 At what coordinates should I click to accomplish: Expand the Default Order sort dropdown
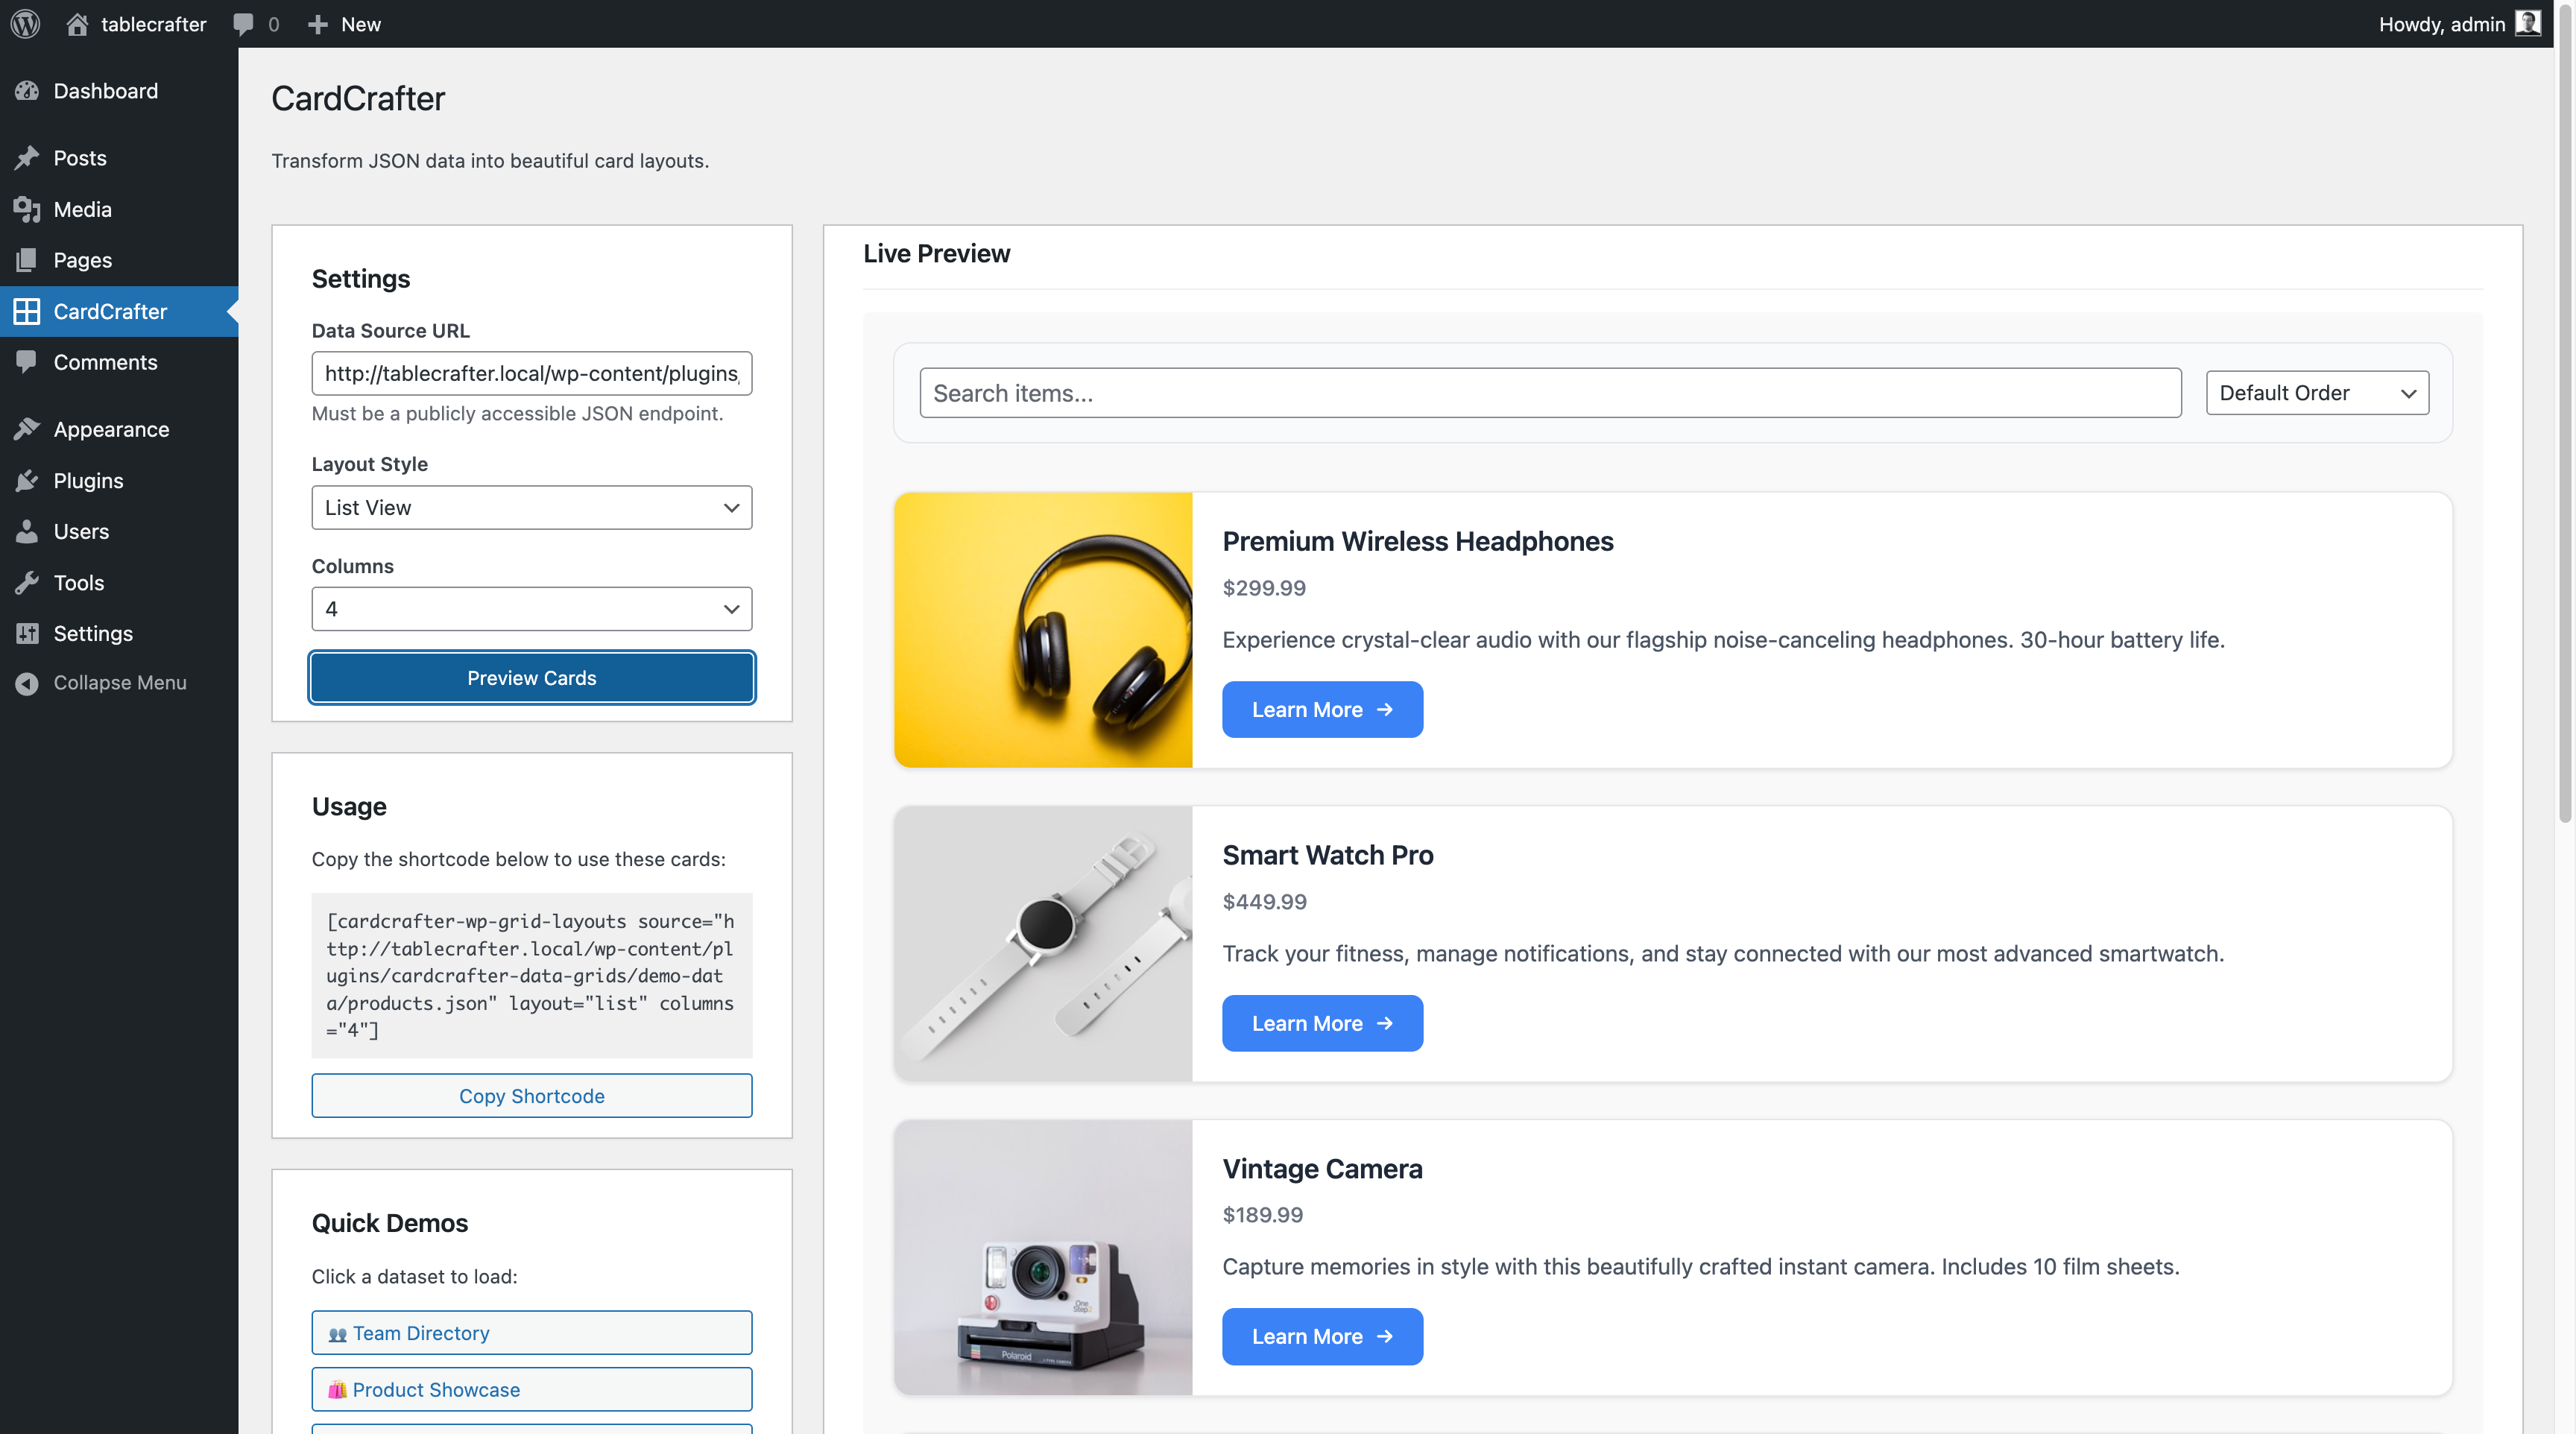[x=2316, y=393]
